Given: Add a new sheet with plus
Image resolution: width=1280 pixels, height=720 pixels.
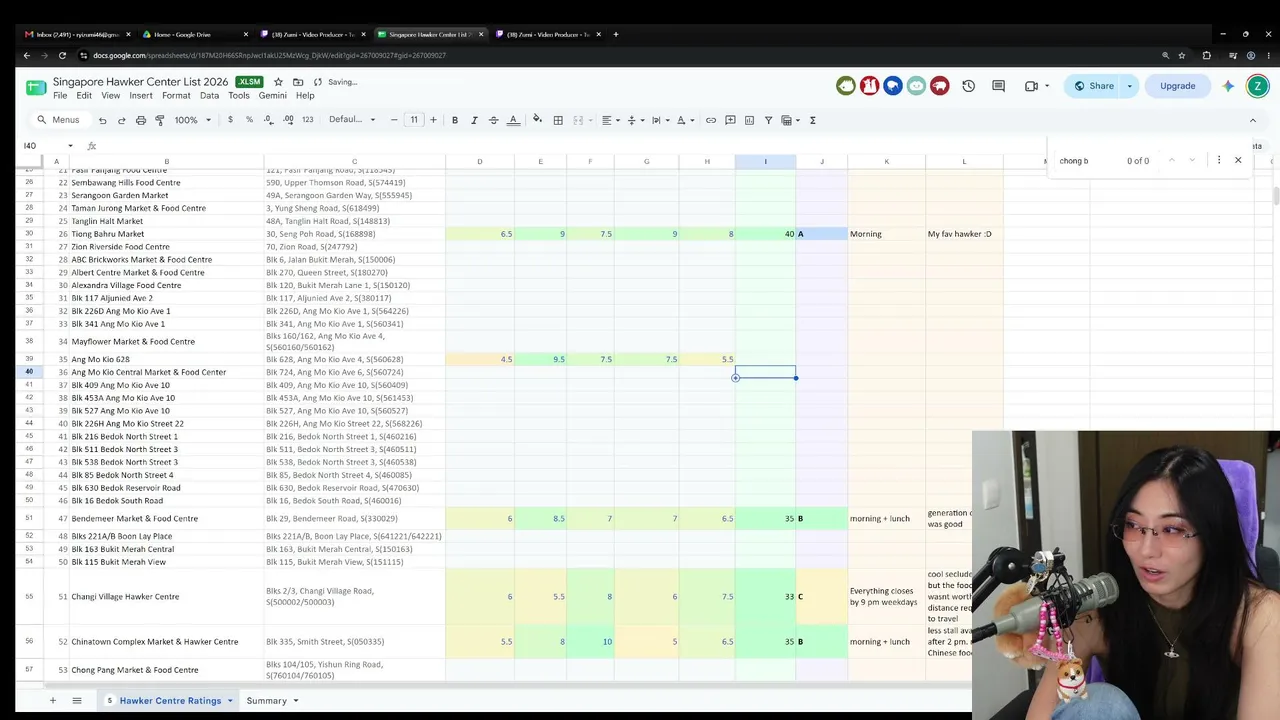Looking at the screenshot, I should tap(52, 701).
